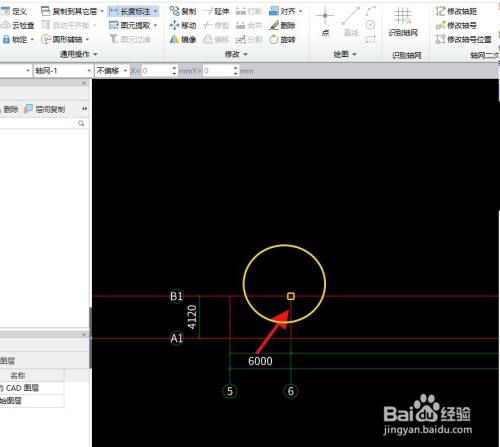The width and height of the screenshot is (500, 447).
Task: Run 云检查 cloud check
Action: [18, 25]
